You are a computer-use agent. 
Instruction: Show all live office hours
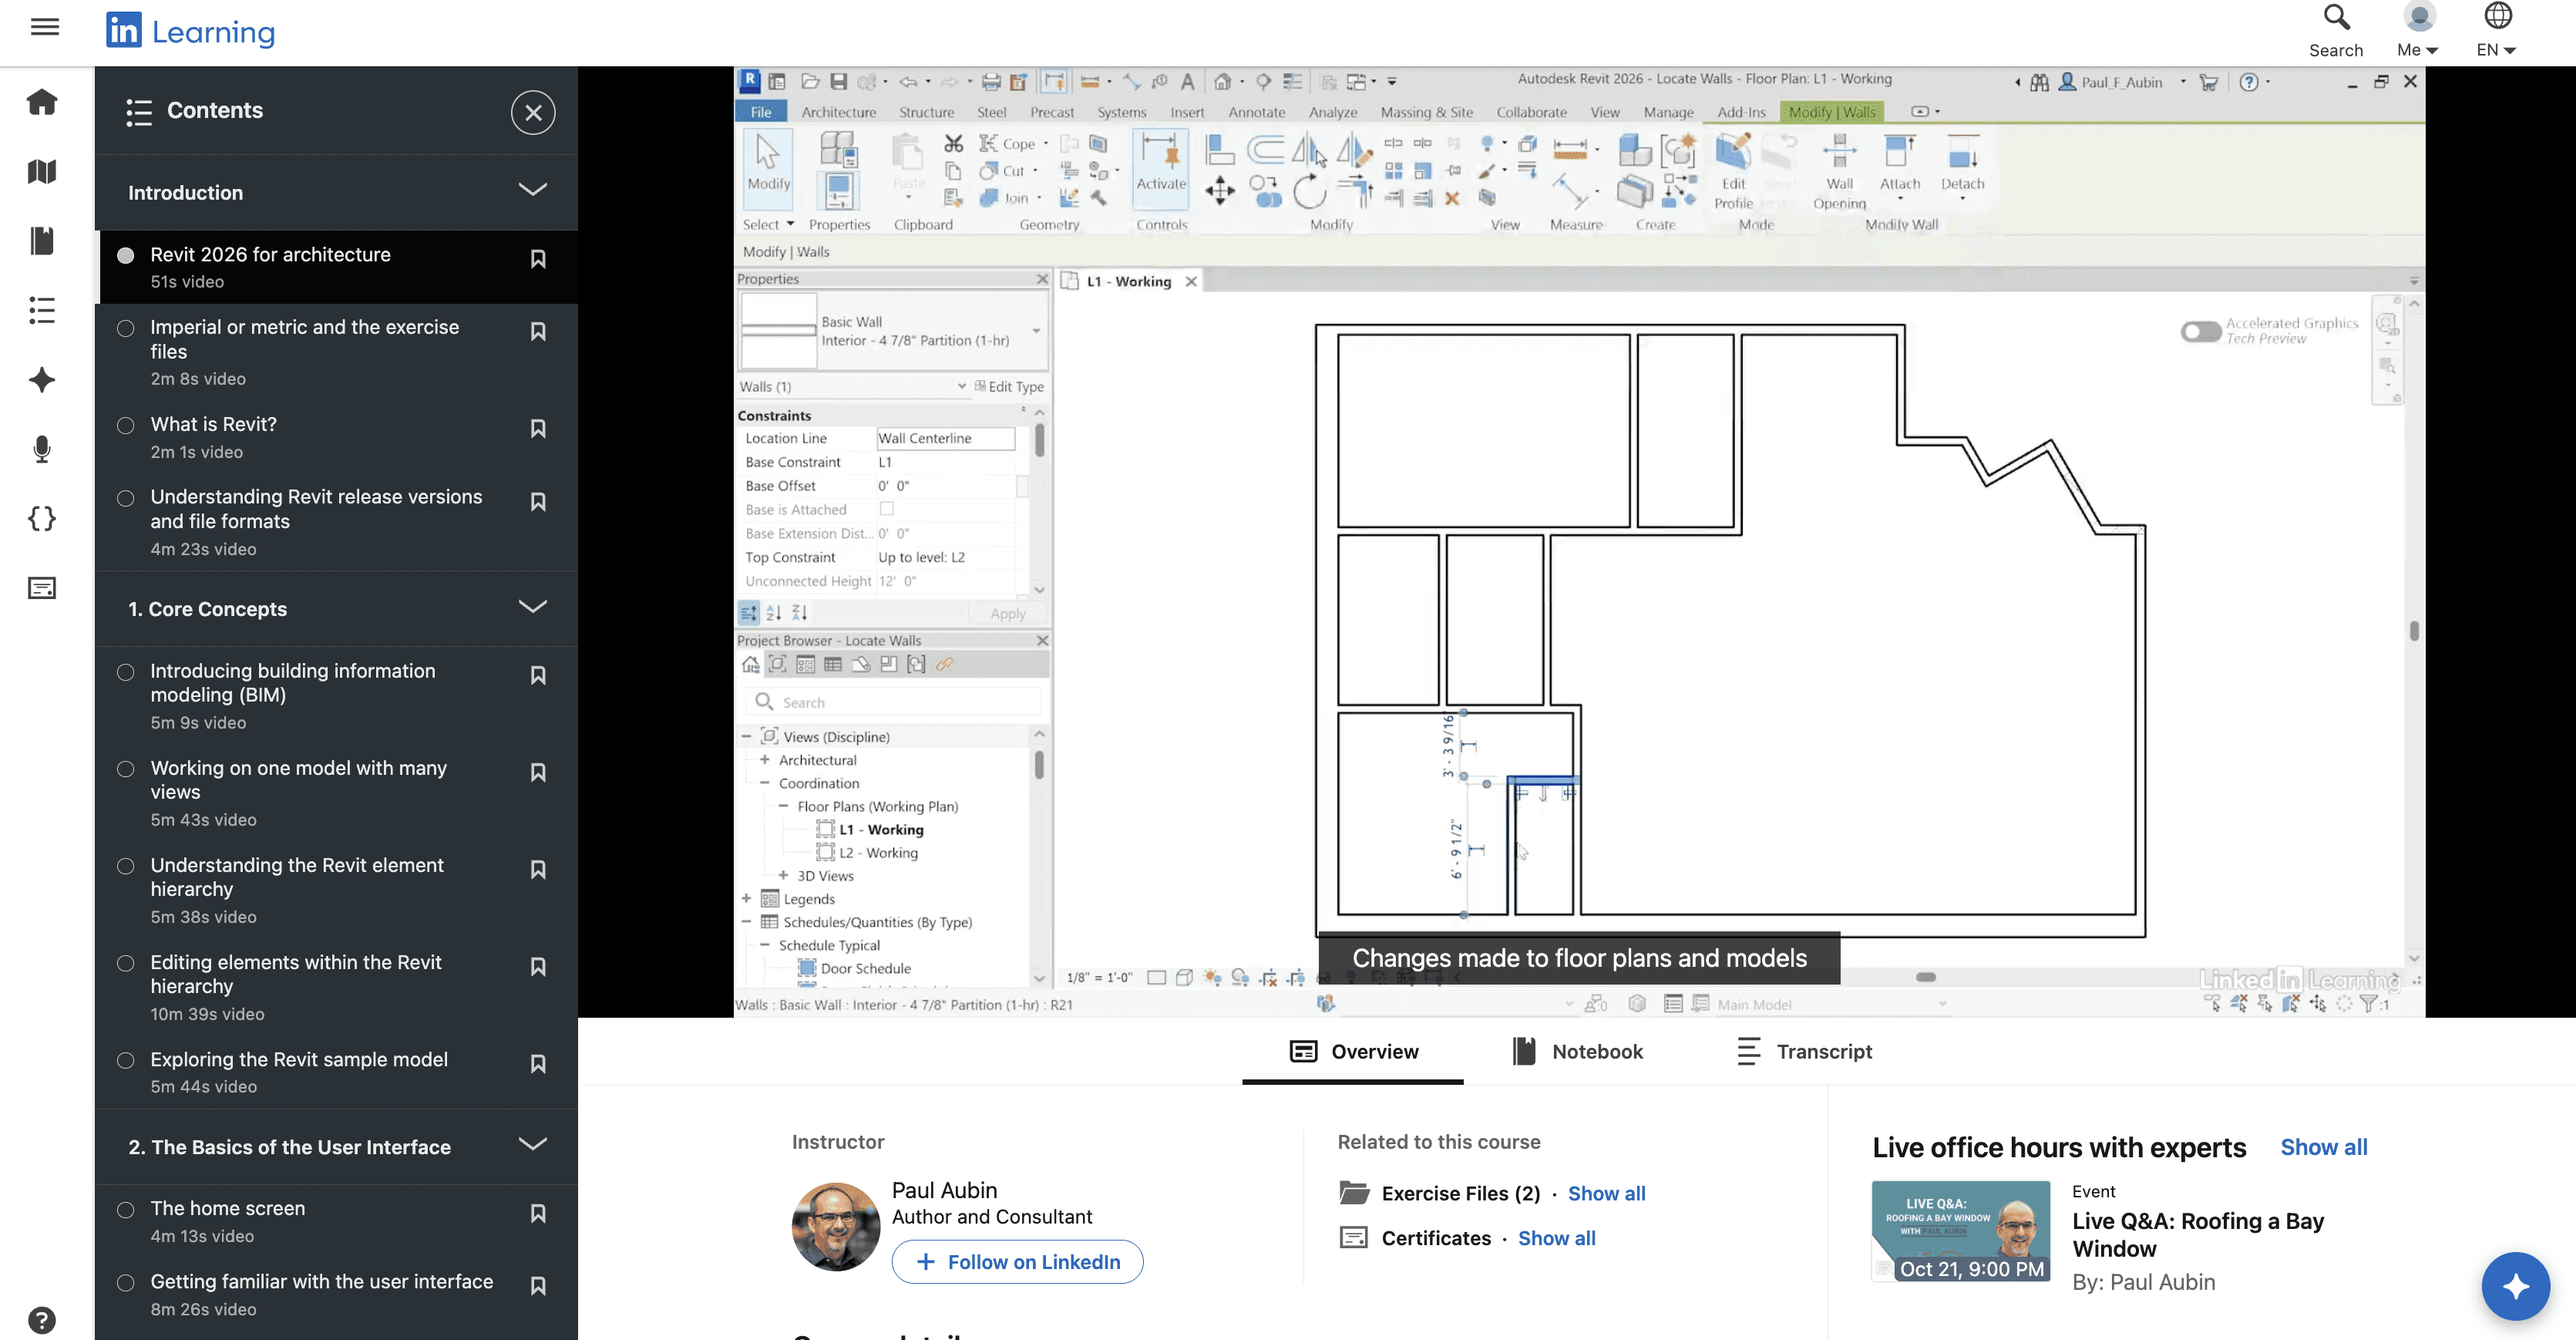click(2323, 1147)
